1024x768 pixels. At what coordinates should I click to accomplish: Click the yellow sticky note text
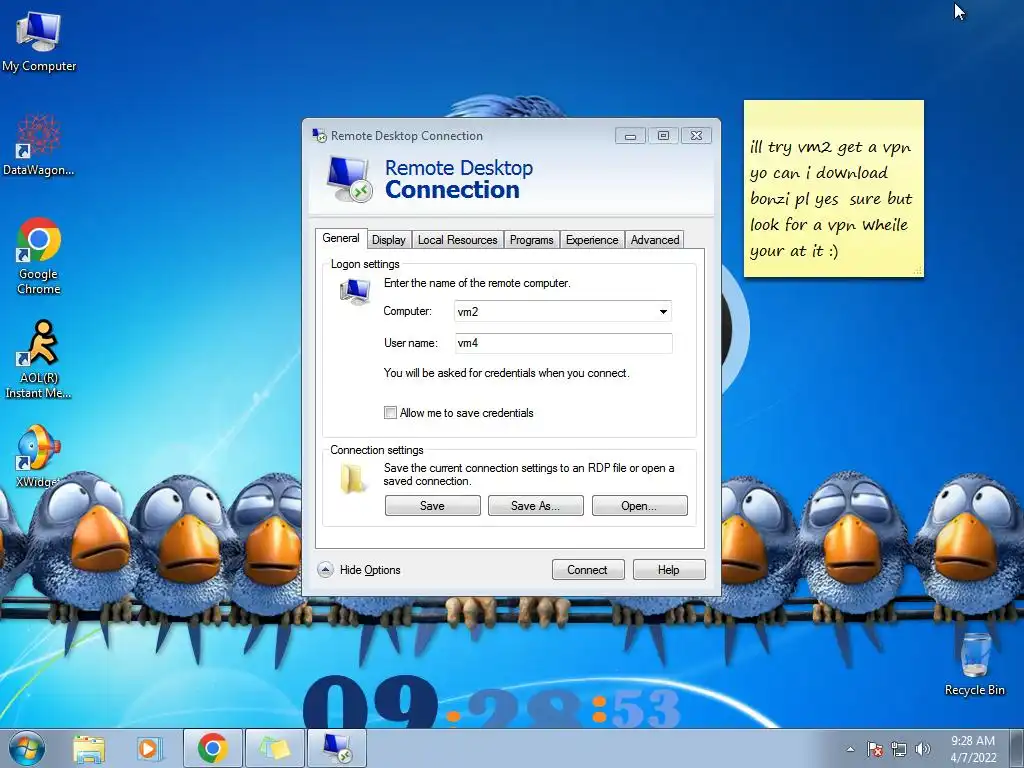[830, 199]
